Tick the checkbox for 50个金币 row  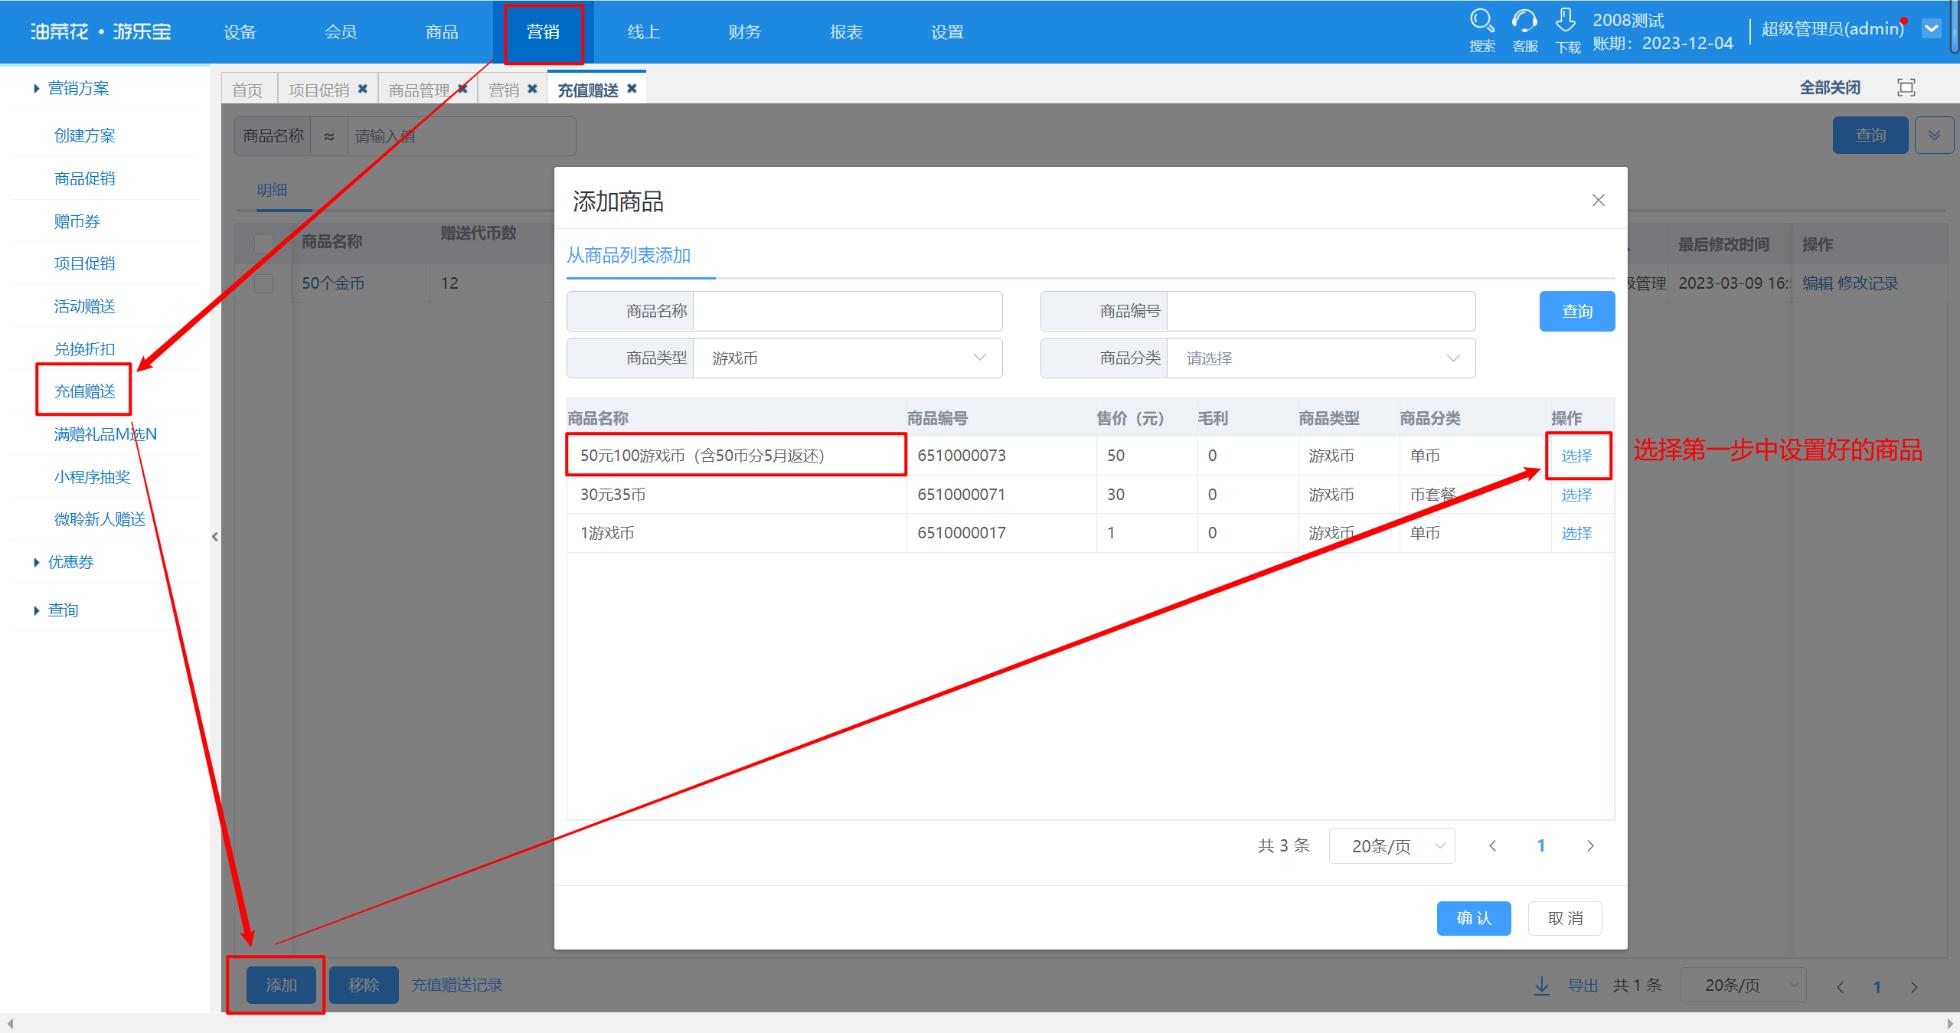pyautogui.click(x=264, y=283)
